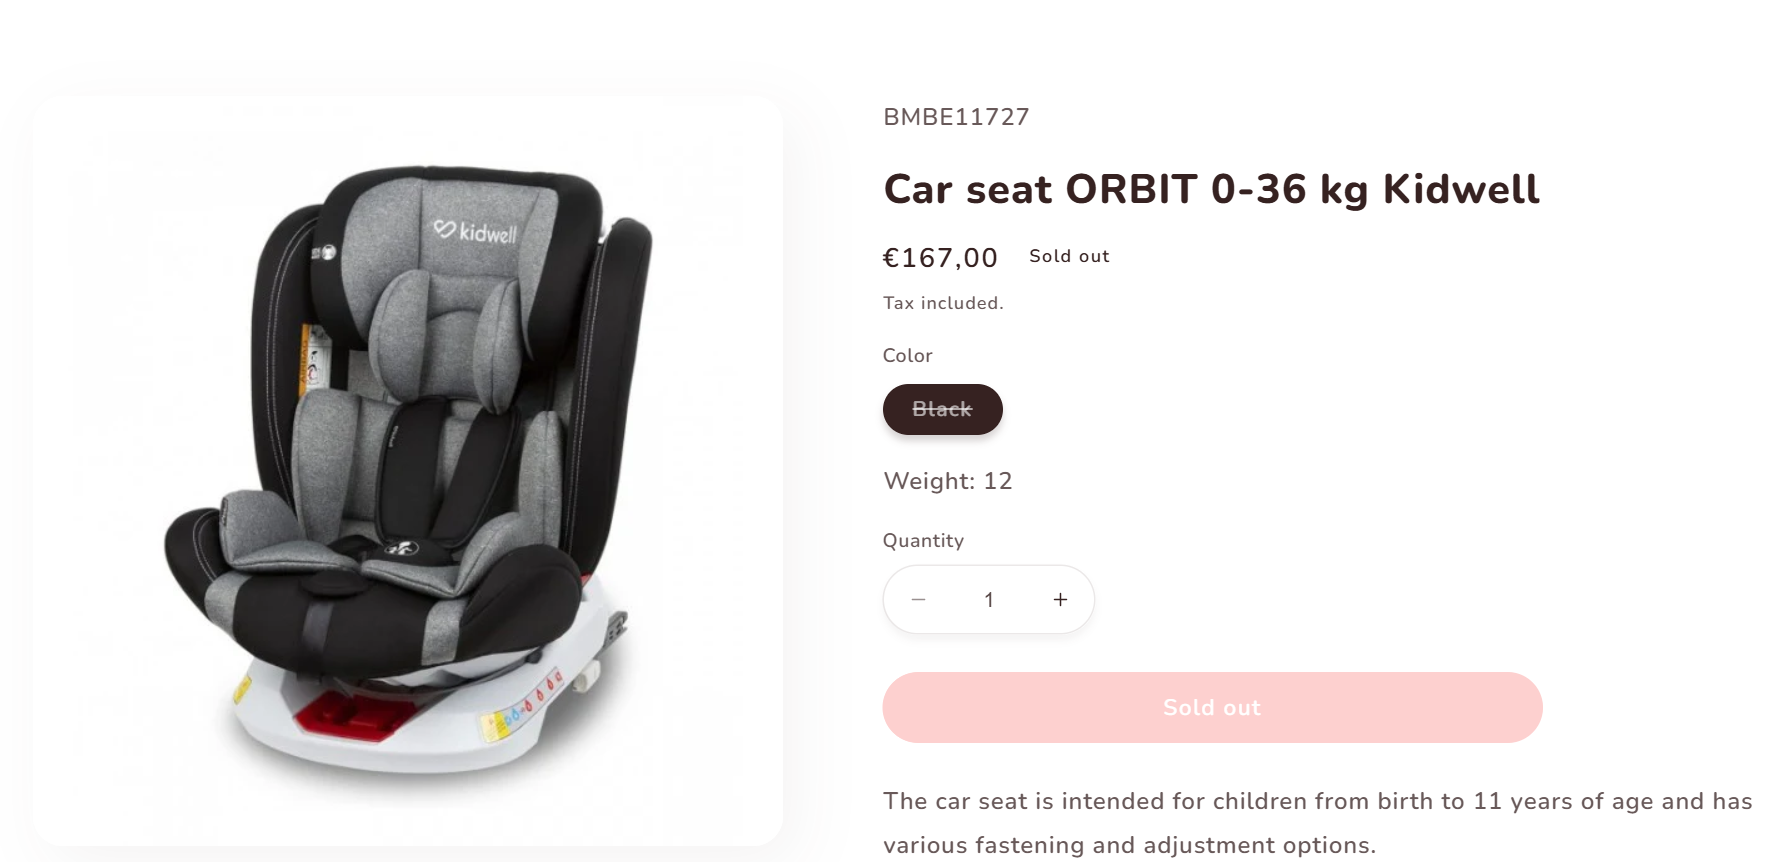This screenshot has height=862, width=1777.
Task: Select the Black color option
Action: [942, 409]
